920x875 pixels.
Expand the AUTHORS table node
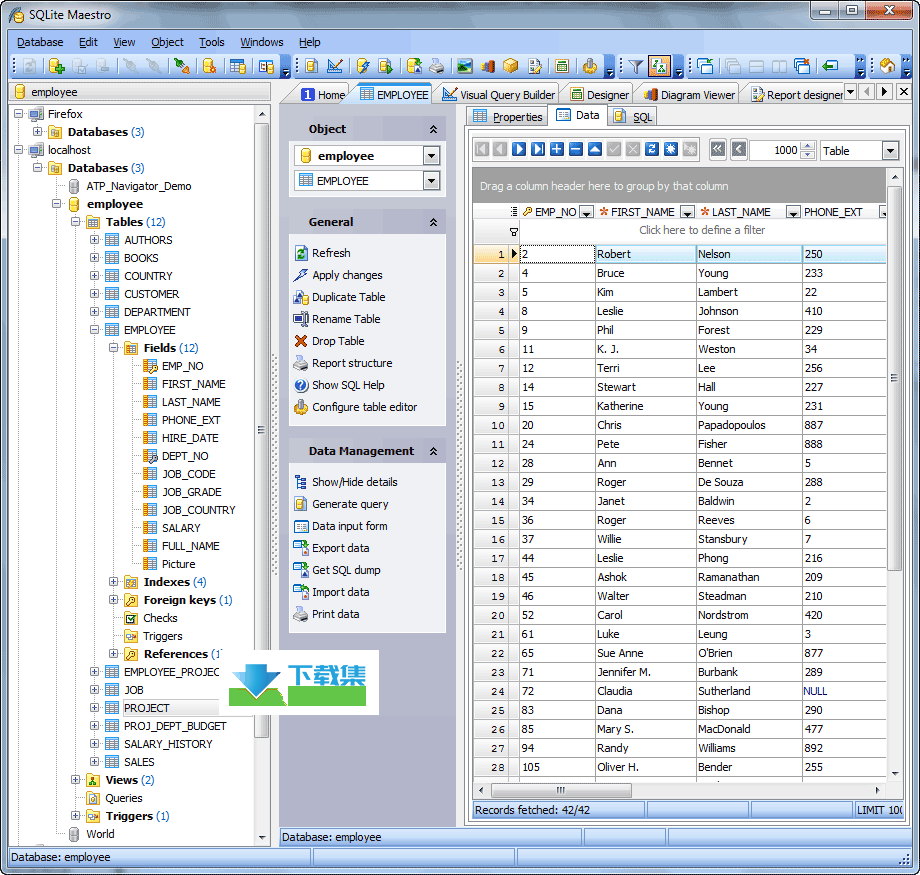click(94, 239)
